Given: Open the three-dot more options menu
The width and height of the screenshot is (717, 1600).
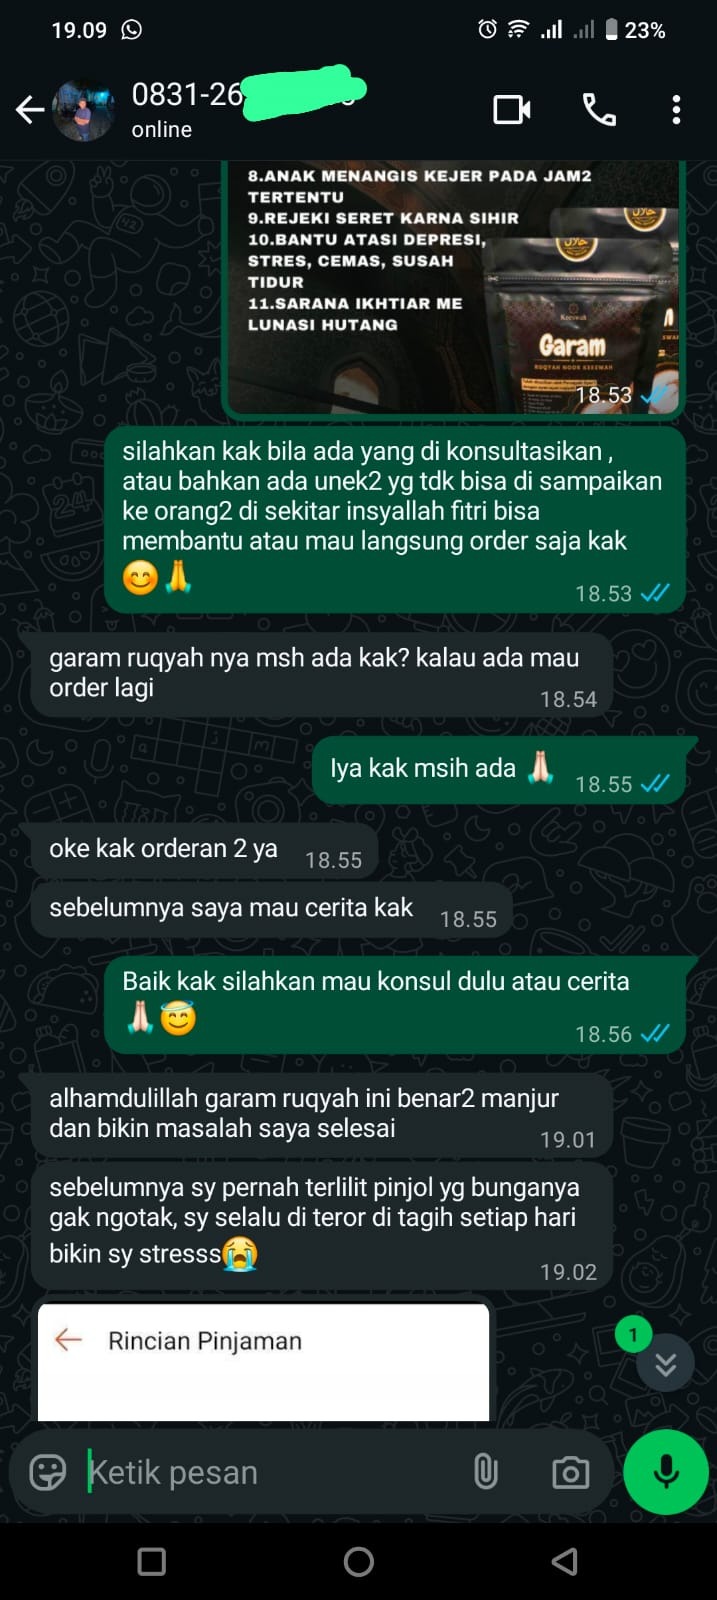Looking at the screenshot, I should 677,110.
